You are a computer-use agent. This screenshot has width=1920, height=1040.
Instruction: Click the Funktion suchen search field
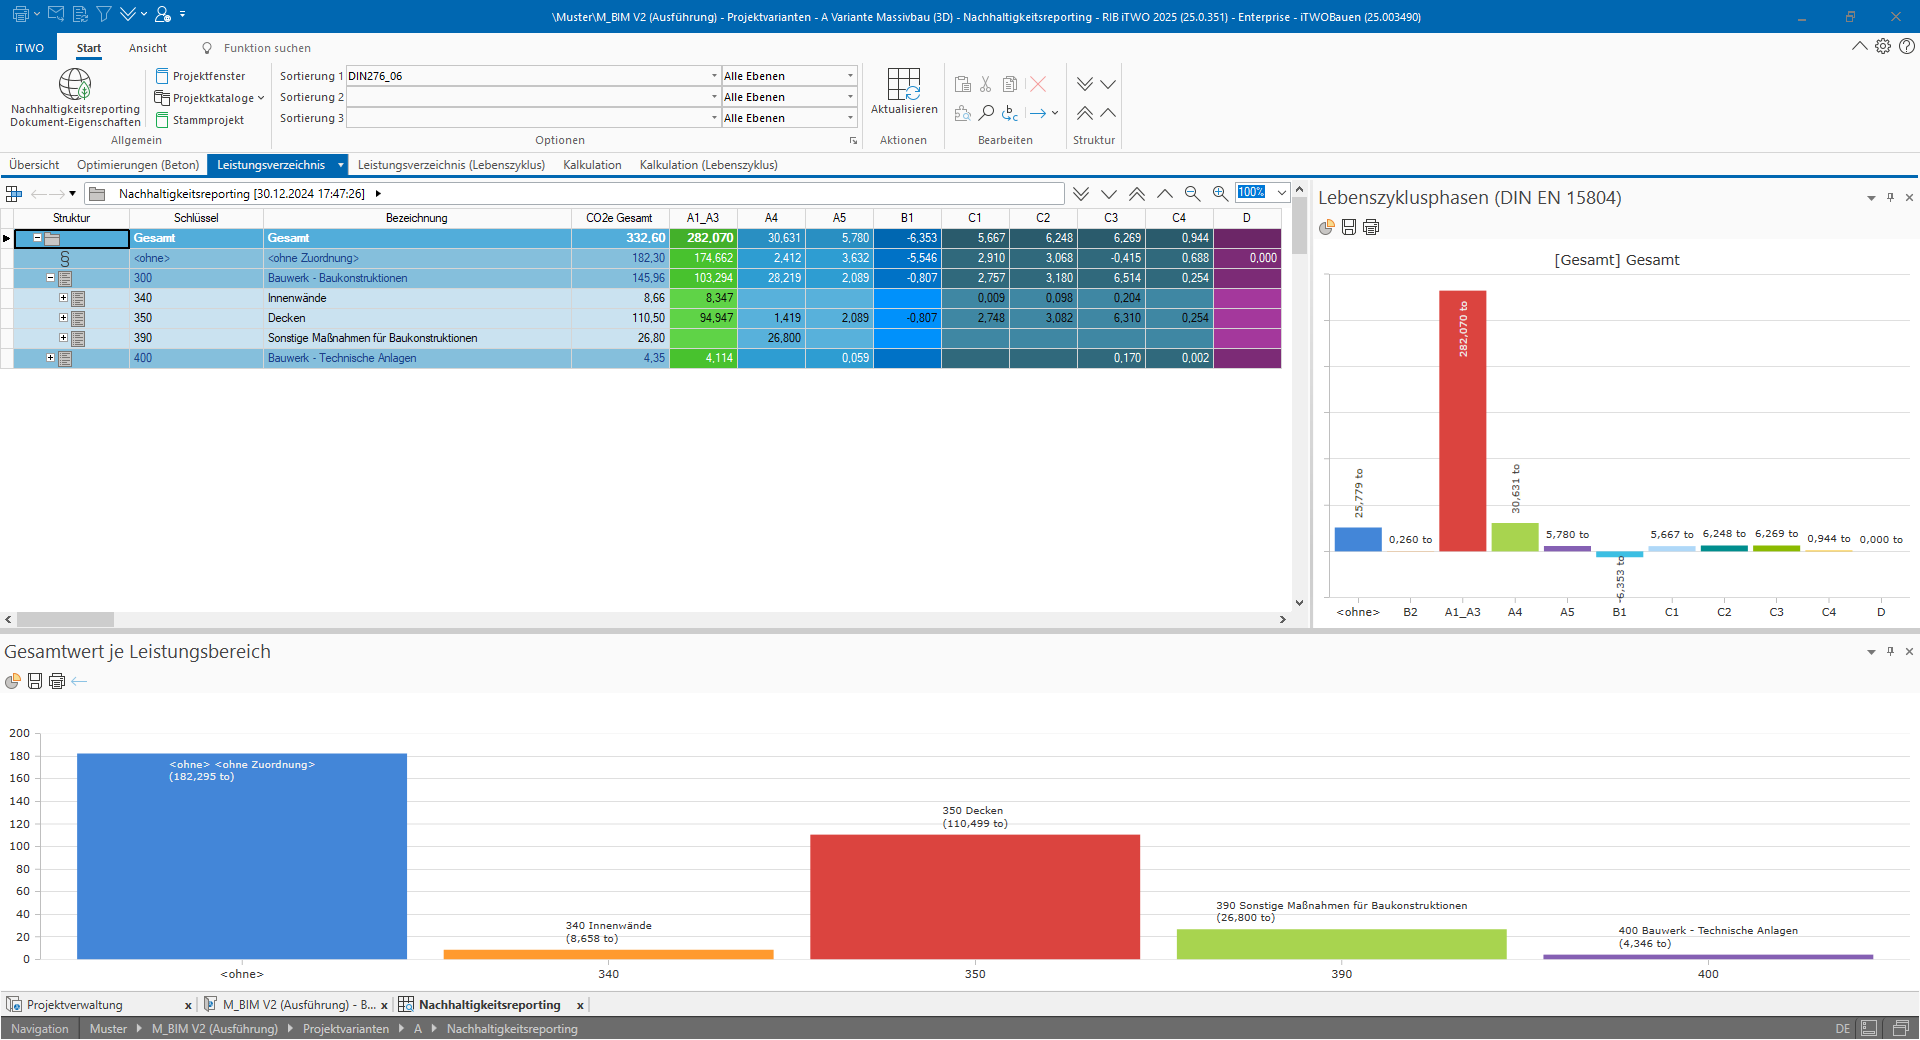[x=267, y=48]
